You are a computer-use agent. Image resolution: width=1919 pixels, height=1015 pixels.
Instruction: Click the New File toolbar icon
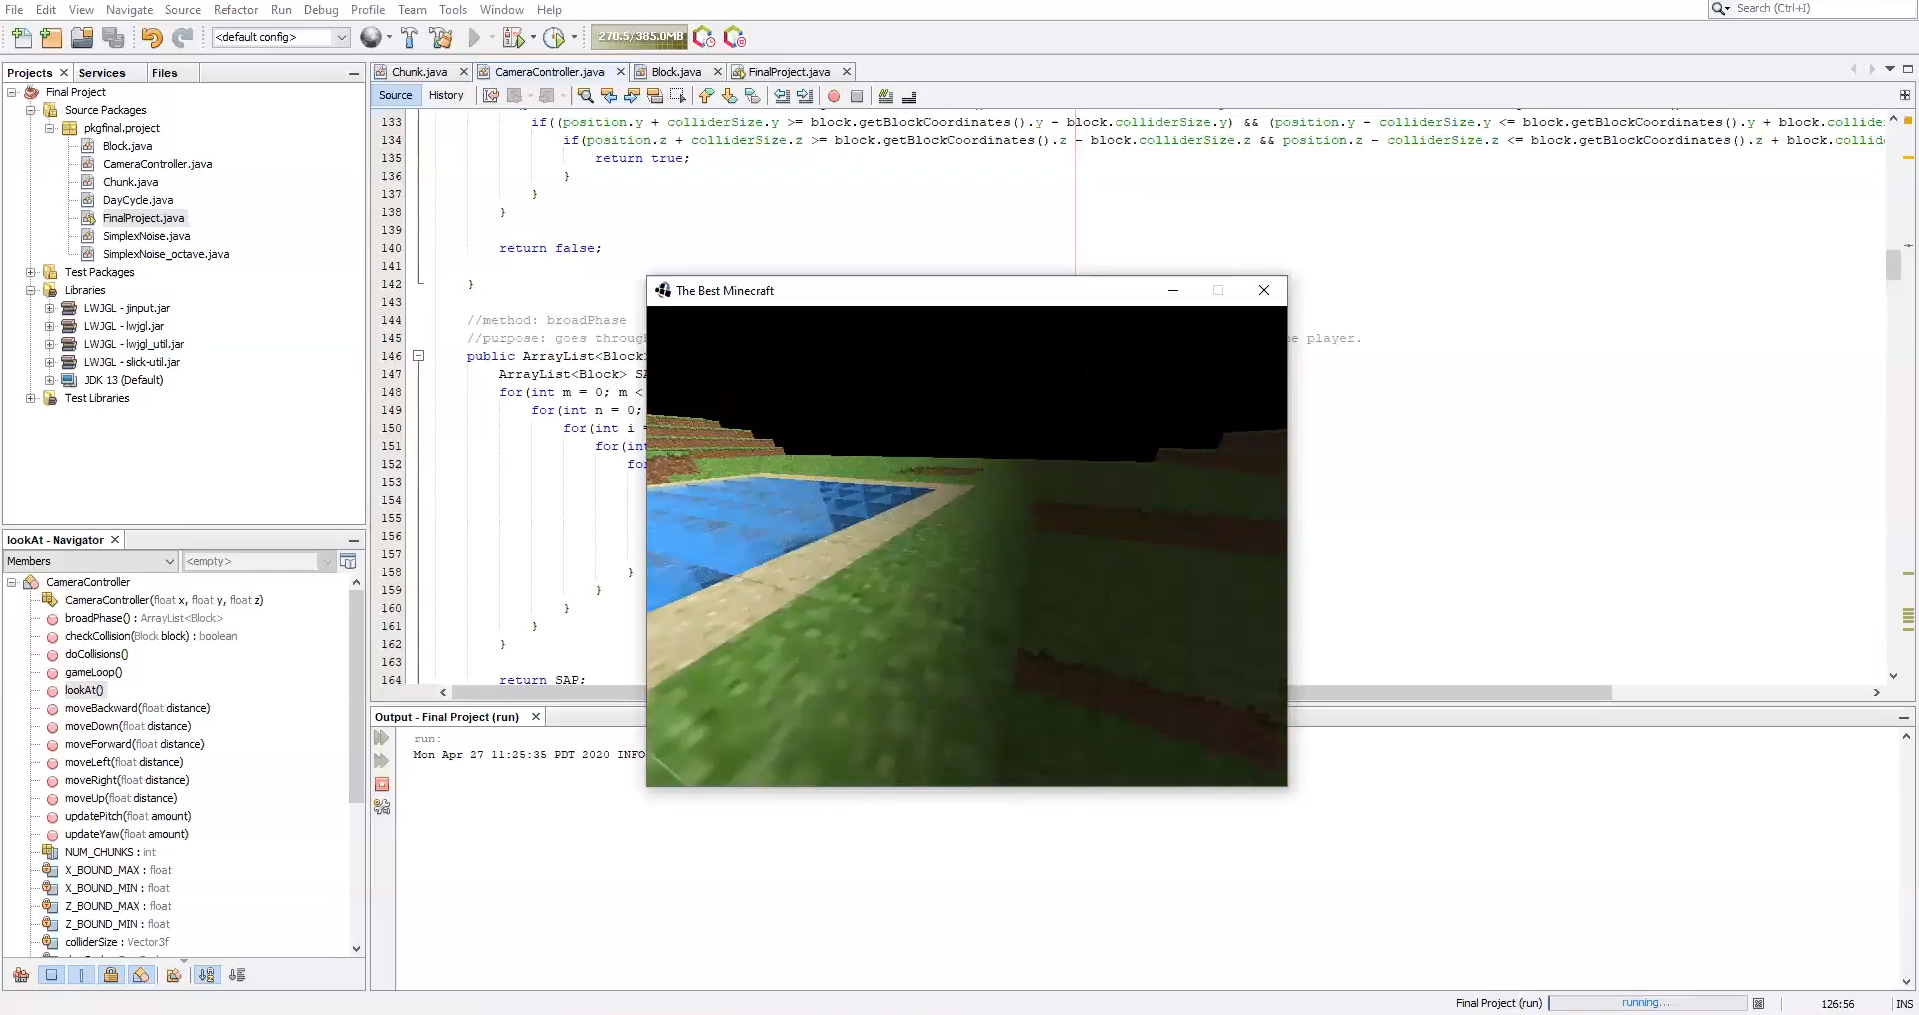click(22, 38)
